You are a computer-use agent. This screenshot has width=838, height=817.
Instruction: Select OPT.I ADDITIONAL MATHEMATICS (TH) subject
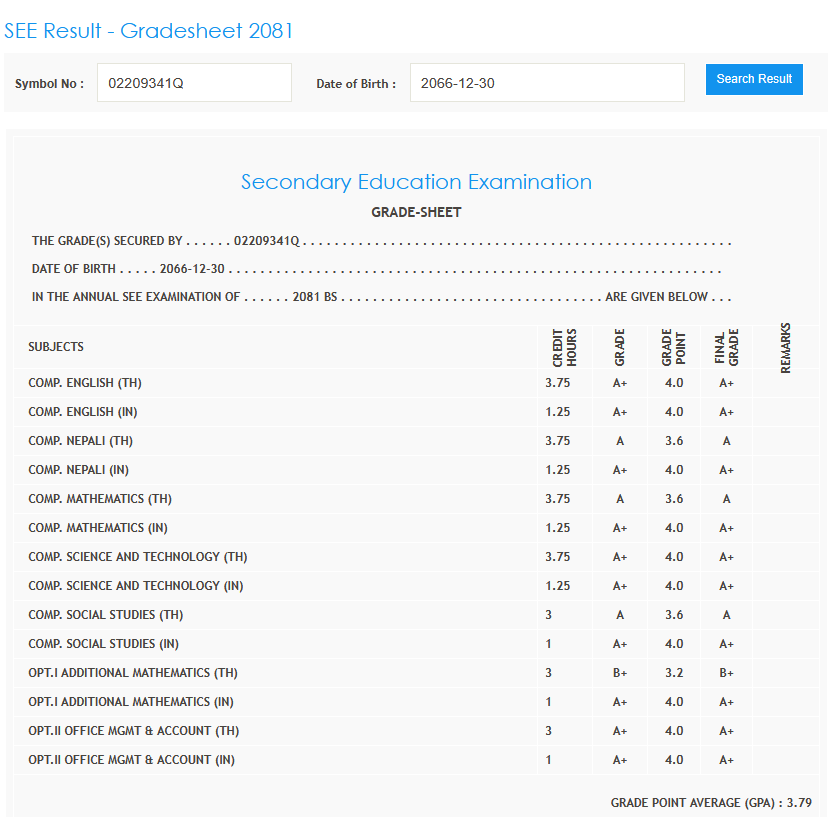133,673
